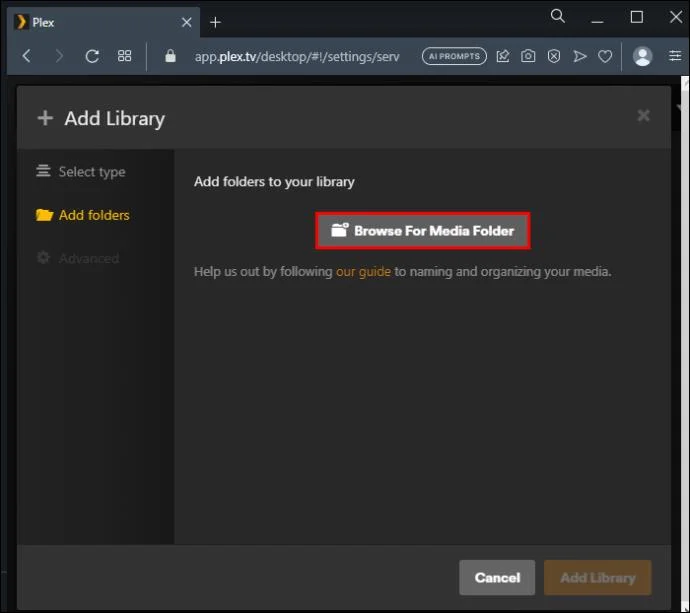
Task: Open the speed dial grid icon
Action: click(x=125, y=56)
